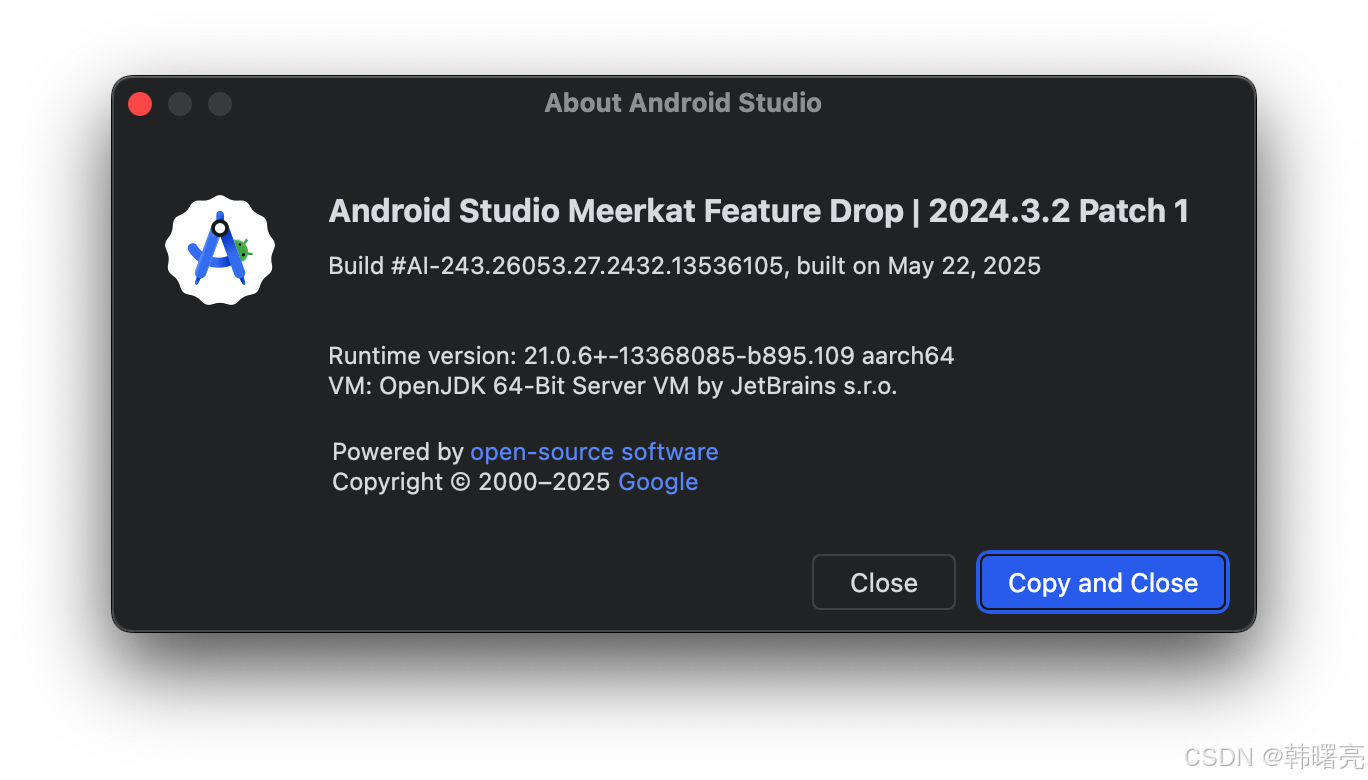Click the grey zoom traffic light button
Image resolution: width=1368 pixels, height=780 pixels.
click(x=219, y=103)
